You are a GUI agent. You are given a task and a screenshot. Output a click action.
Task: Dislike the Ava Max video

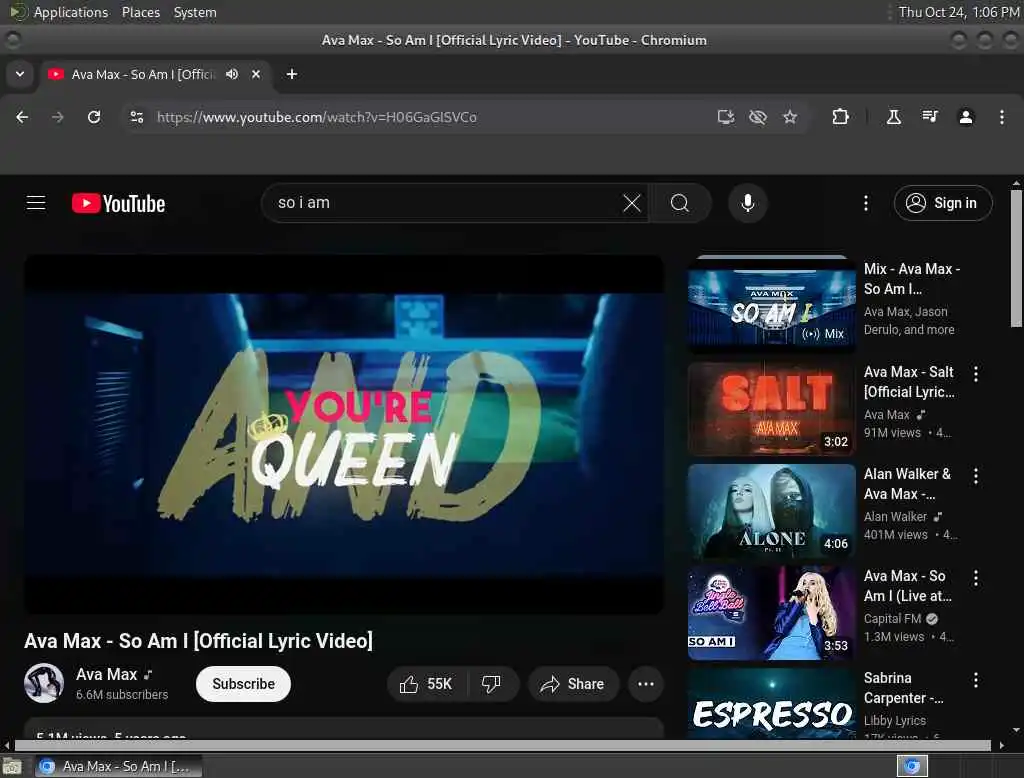pos(492,684)
